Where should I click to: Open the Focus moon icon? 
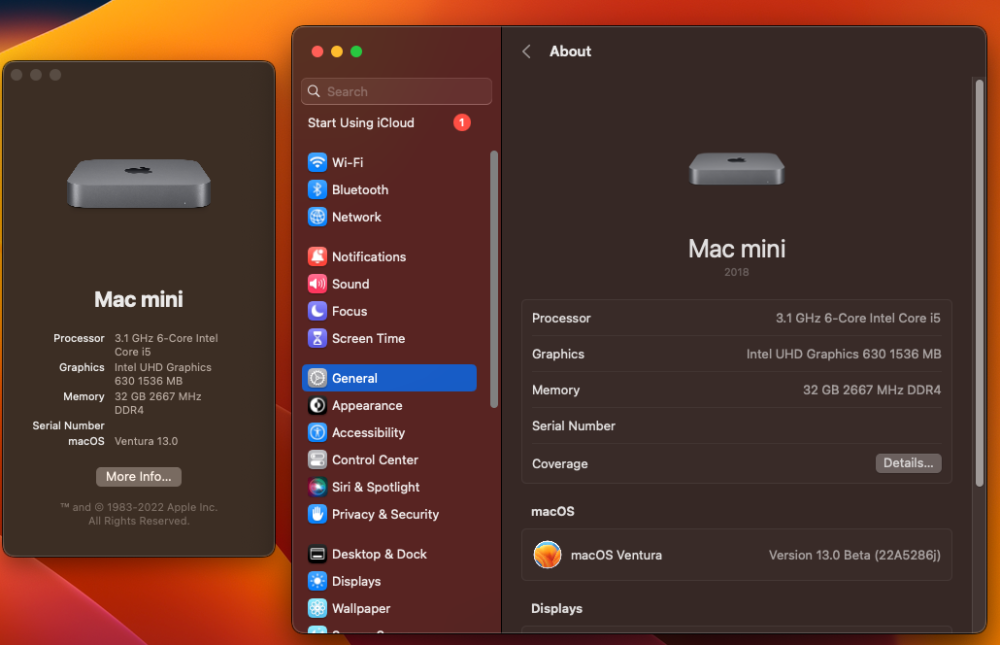click(317, 311)
